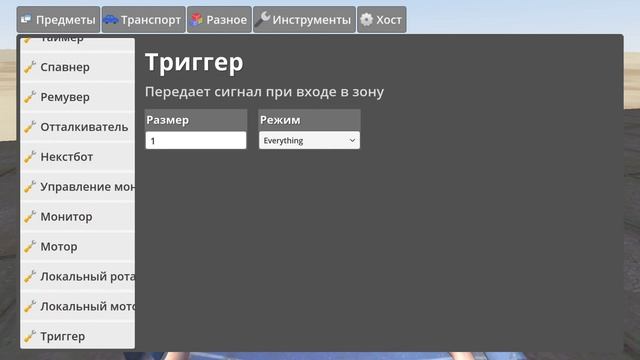Switch to the Транспорт tab
640x360 pixels.
pyautogui.click(x=144, y=20)
